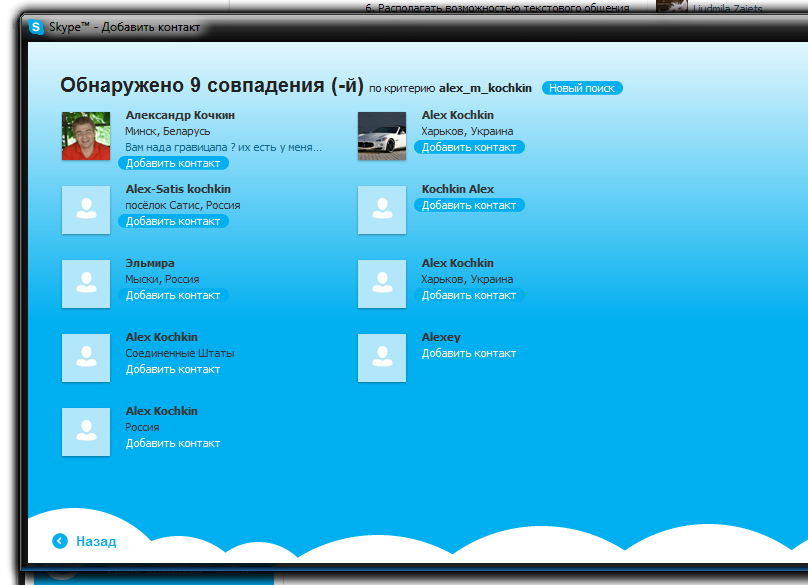Add Alex Kochkin from Соединенные Штаты as contact
This screenshot has height=585, width=808.
pos(173,370)
